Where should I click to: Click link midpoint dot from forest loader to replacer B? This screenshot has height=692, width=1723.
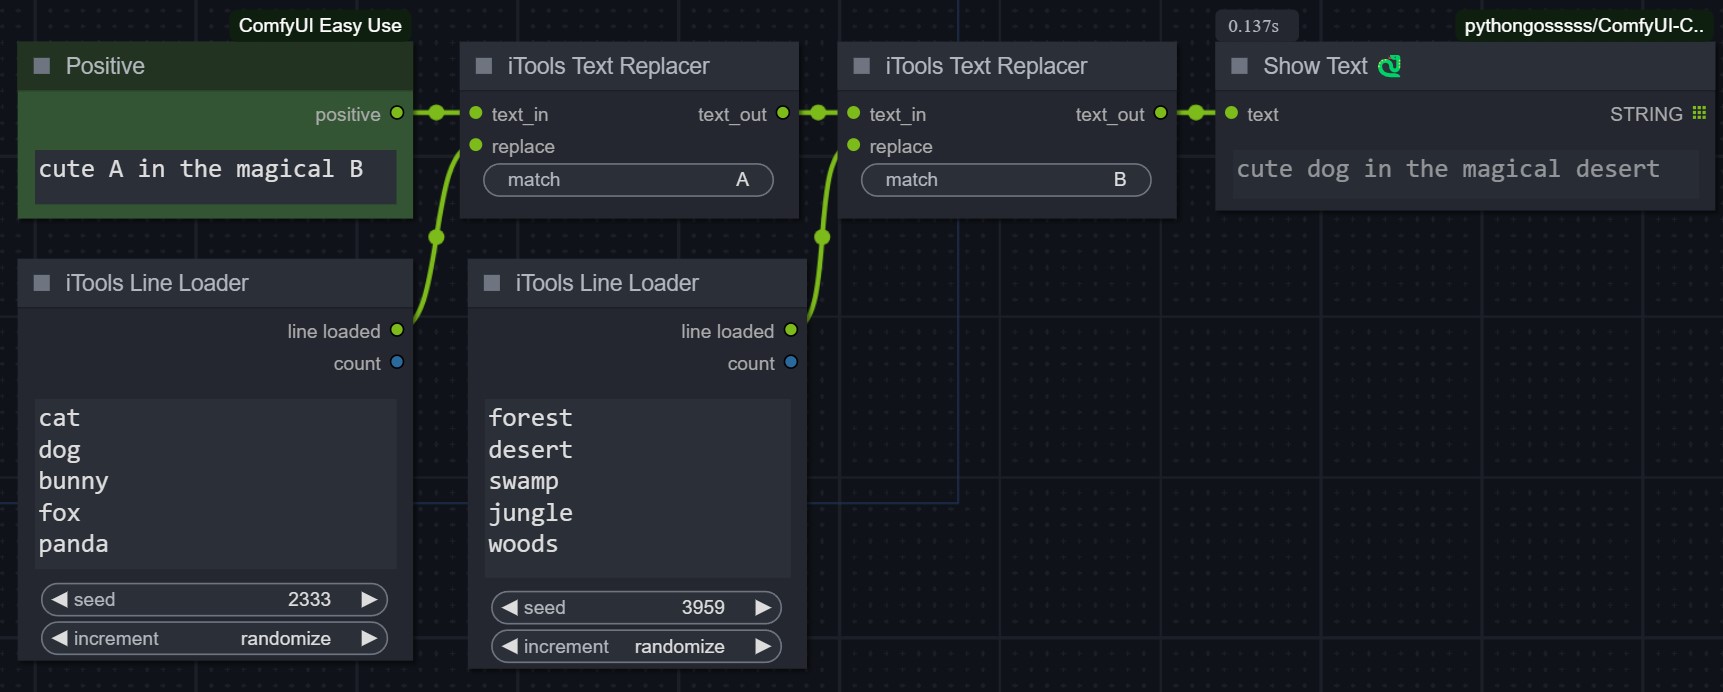pos(822,237)
